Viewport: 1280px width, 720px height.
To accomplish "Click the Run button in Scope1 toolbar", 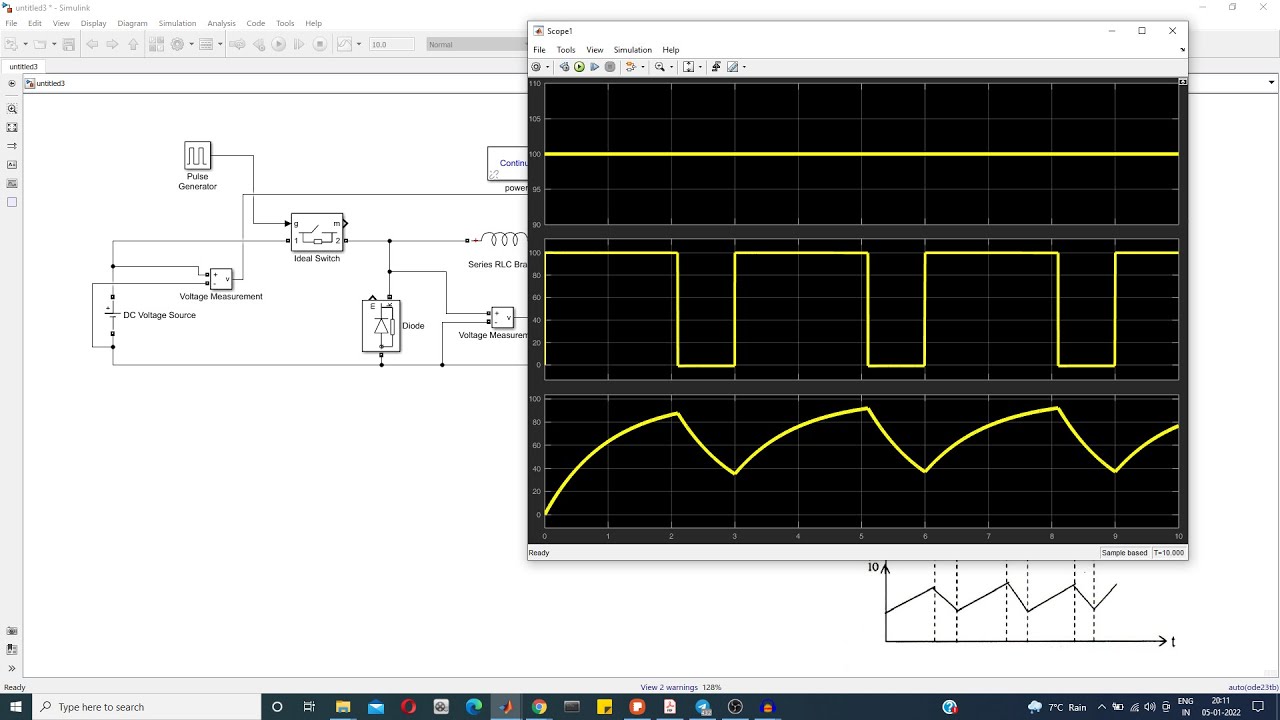I will (579, 67).
